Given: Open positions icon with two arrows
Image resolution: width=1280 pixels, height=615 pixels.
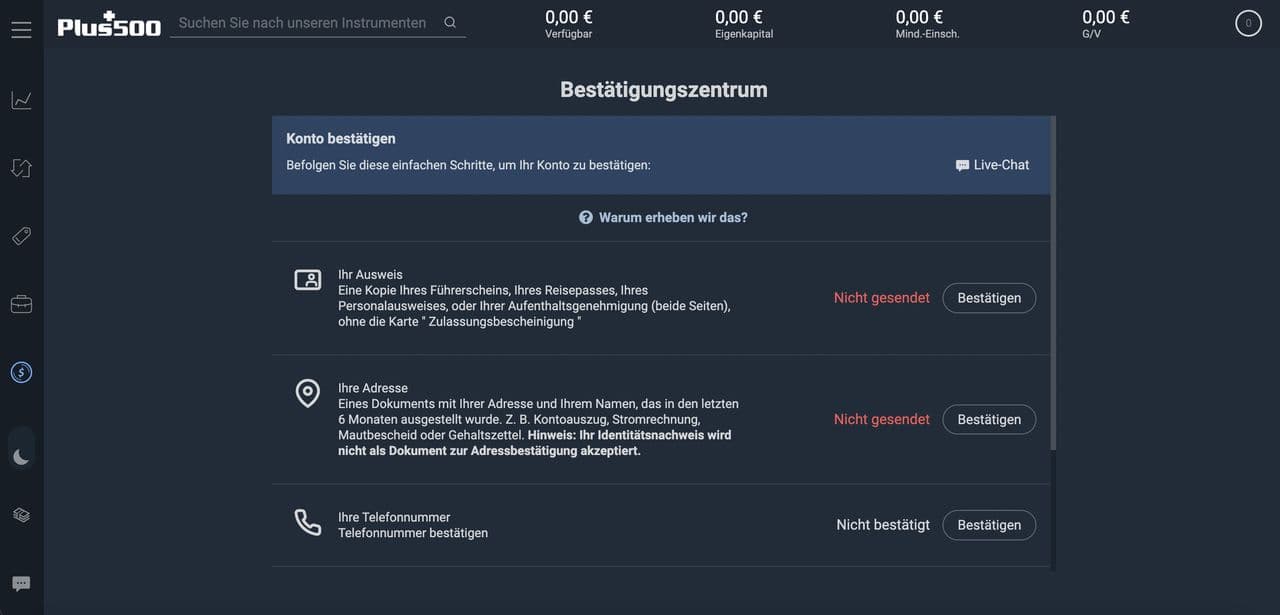Looking at the screenshot, I should [x=21, y=168].
